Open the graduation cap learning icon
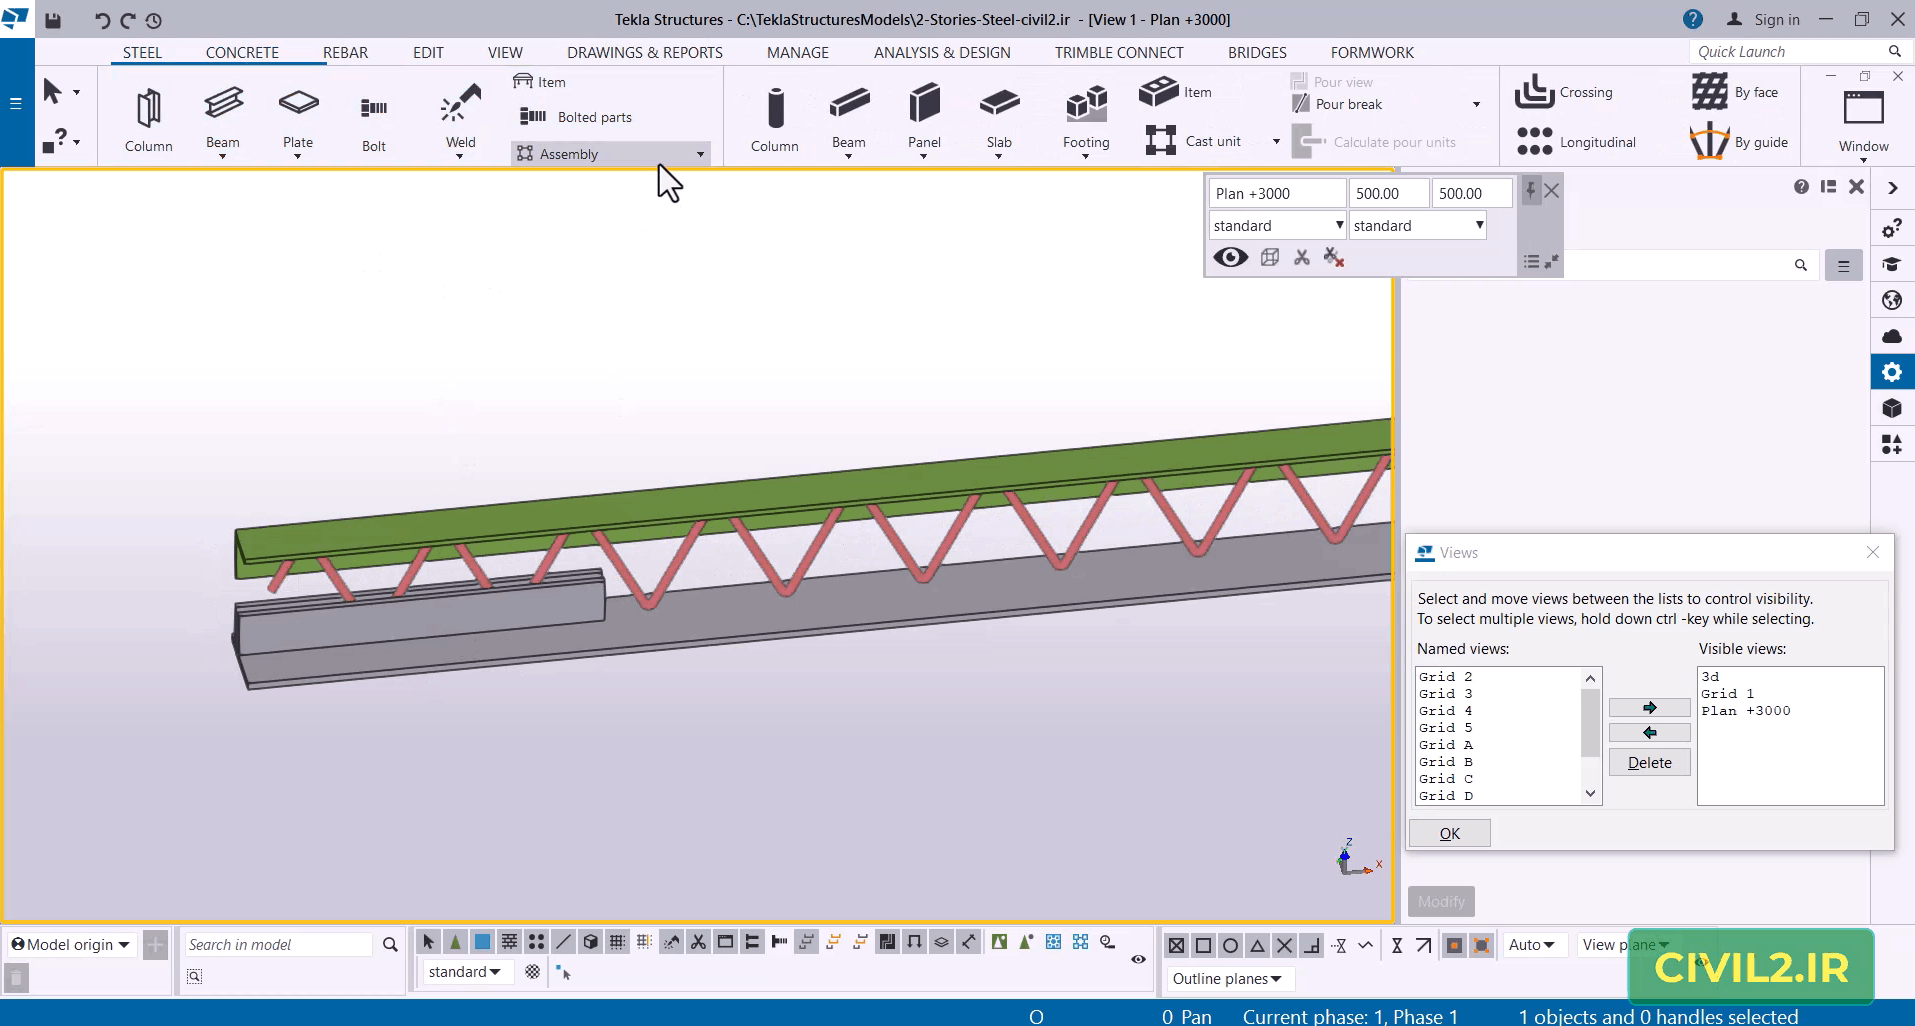1915x1026 pixels. pos(1892,264)
